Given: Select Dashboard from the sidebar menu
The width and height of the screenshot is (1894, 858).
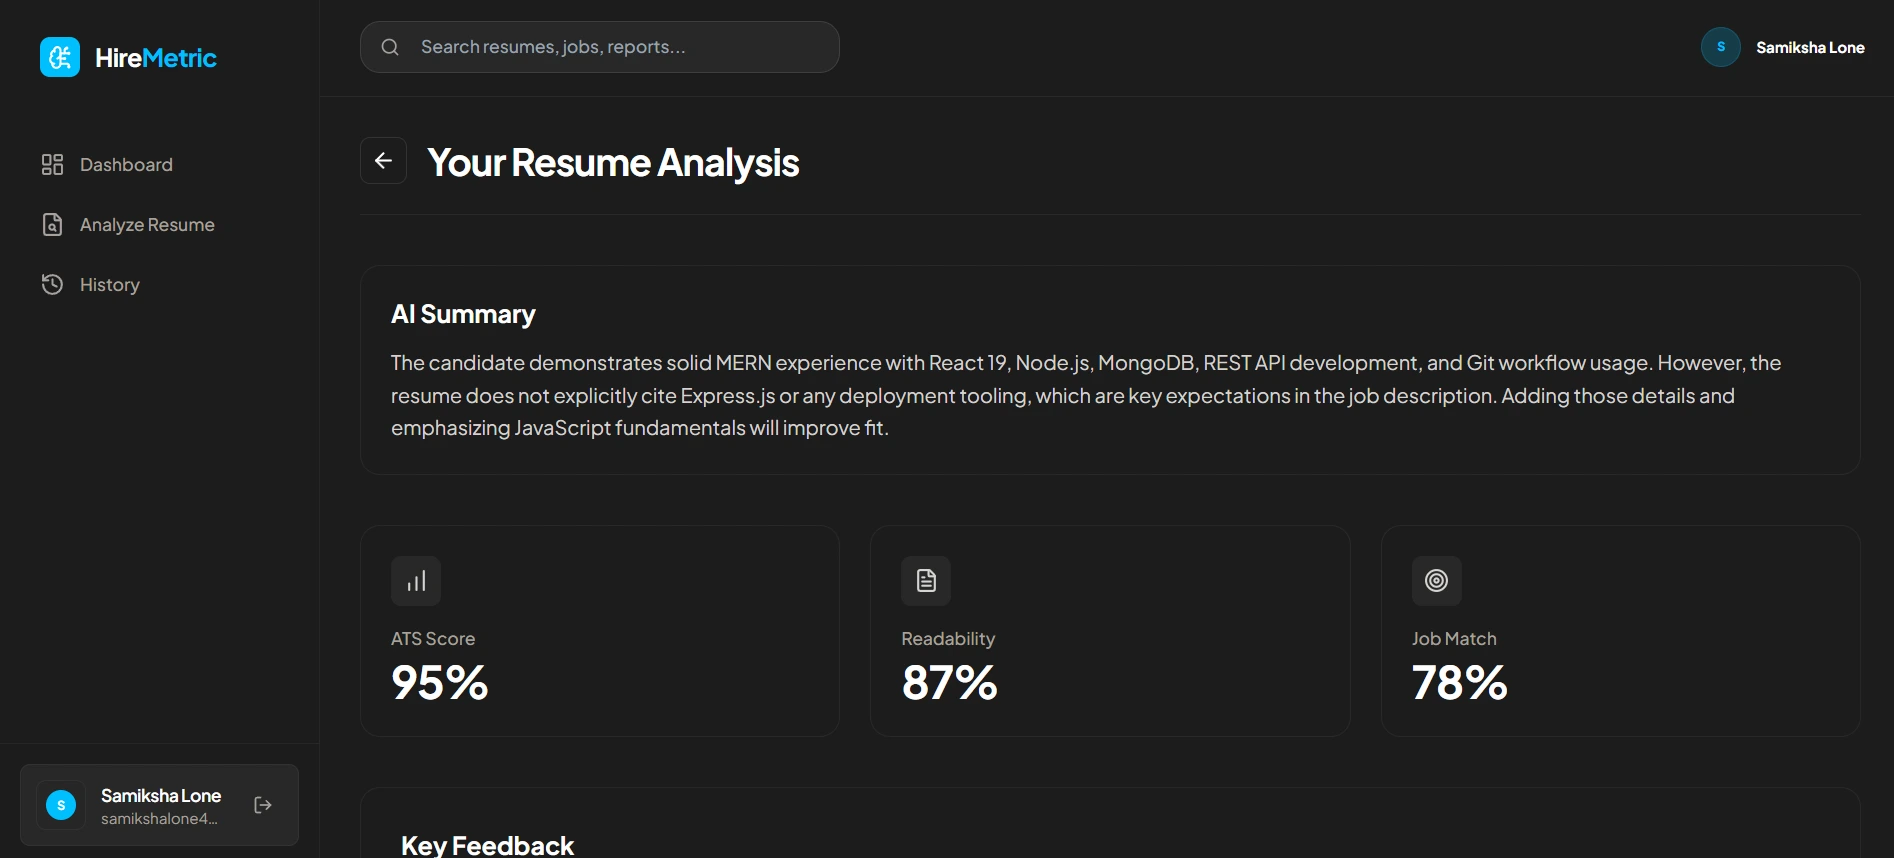Looking at the screenshot, I should [126, 164].
